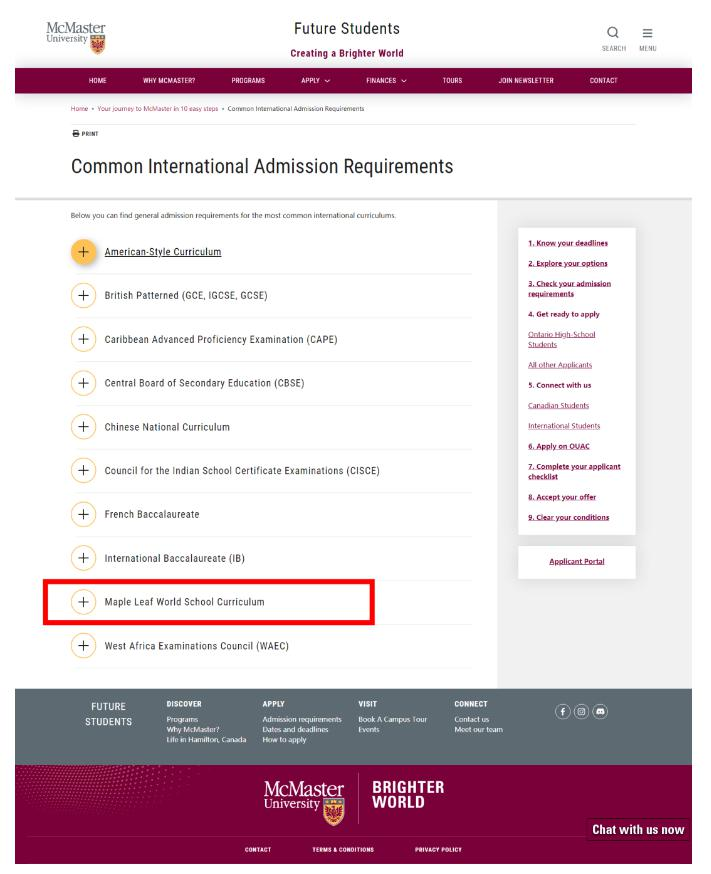Screen dimensions: 711x874
Task: Click the McMaster University logo in header
Action: click(77, 34)
